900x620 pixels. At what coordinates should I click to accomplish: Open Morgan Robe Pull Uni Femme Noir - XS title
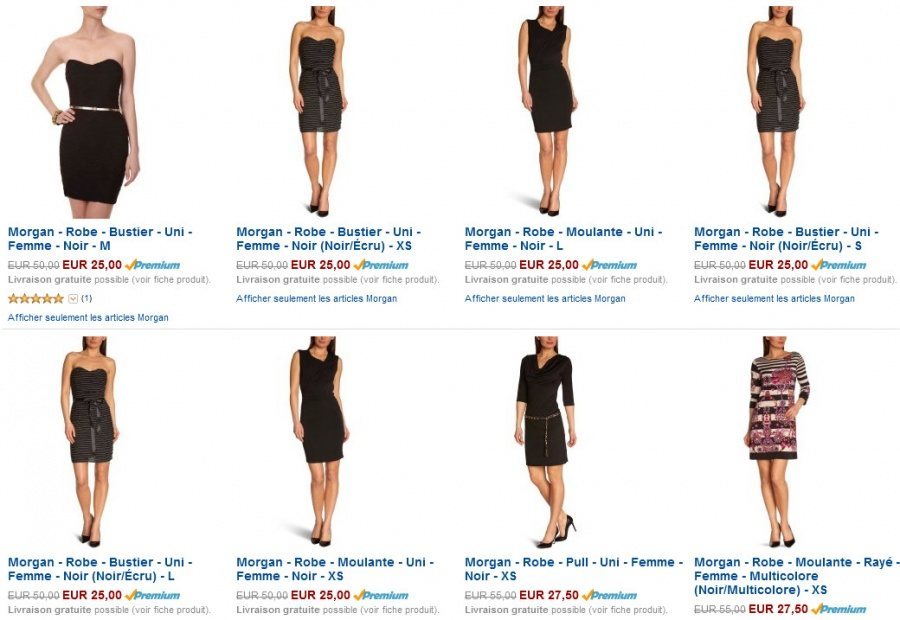[574, 569]
